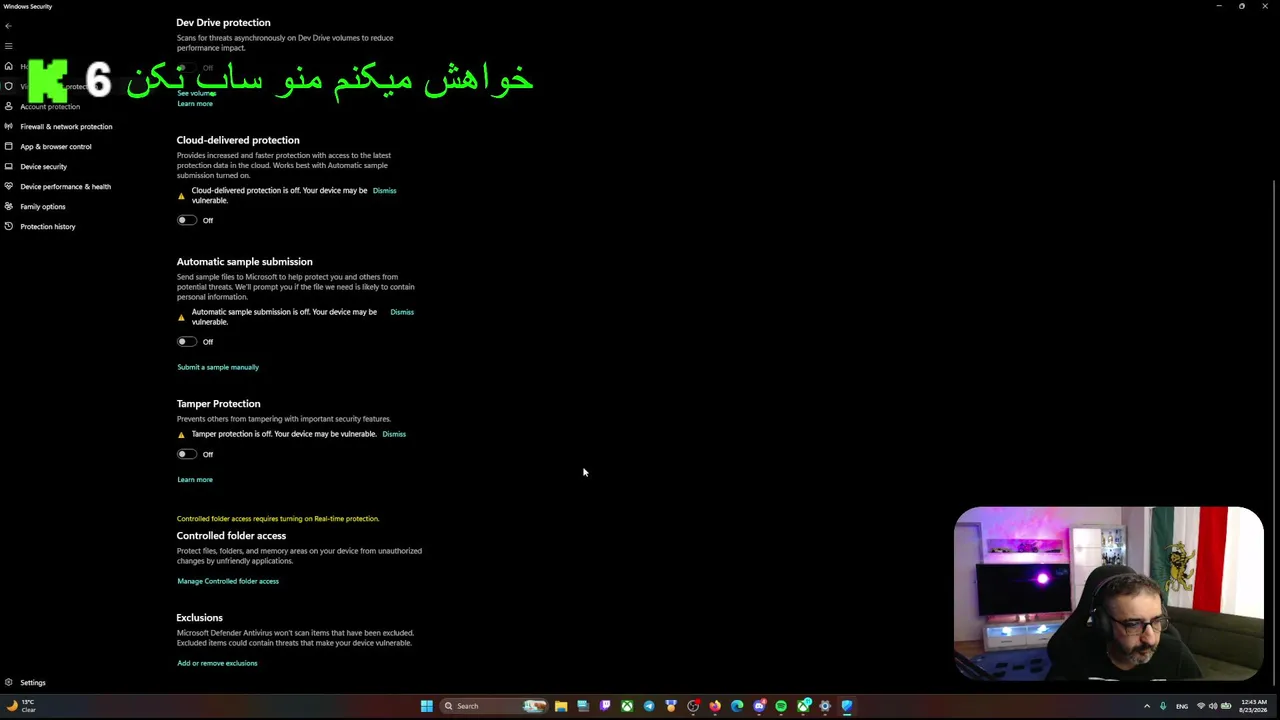The width and height of the screenshot is (1280, 720).
Task: Open Twitch from the taskbar
Action: (x=605, y=706)
